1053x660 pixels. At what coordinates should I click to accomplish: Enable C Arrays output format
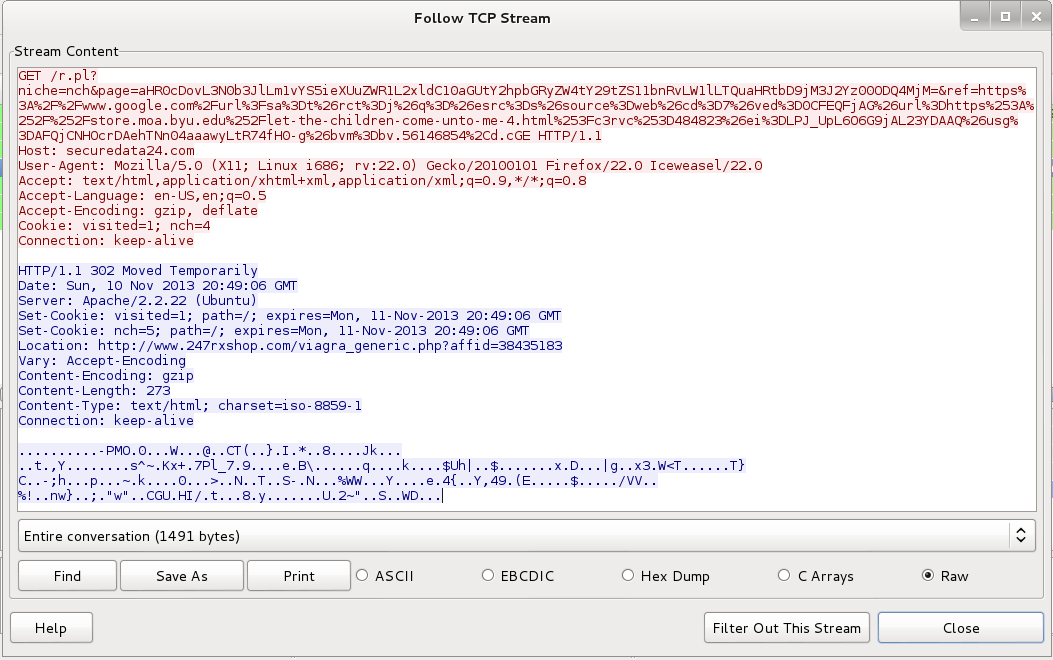pos(784,576)
